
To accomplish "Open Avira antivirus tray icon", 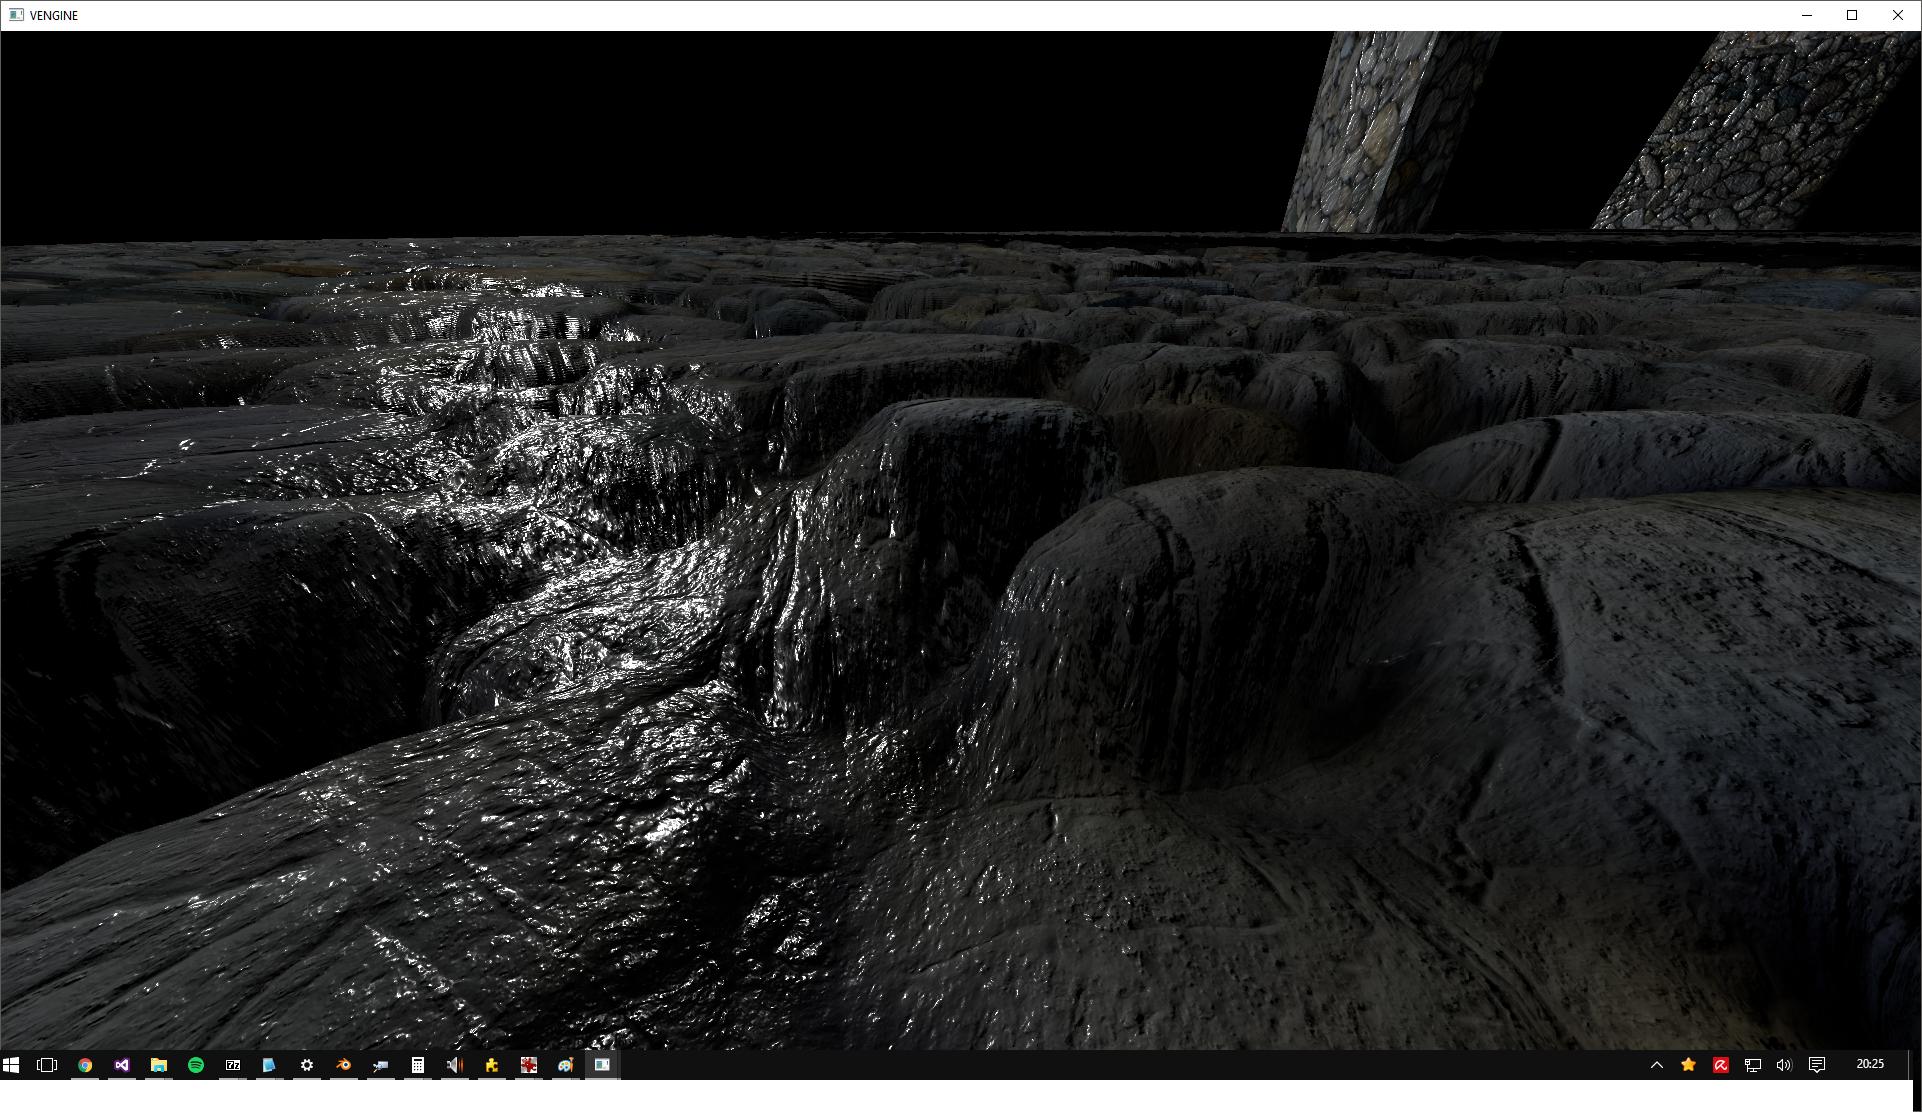I will tap(1721, 1065).
